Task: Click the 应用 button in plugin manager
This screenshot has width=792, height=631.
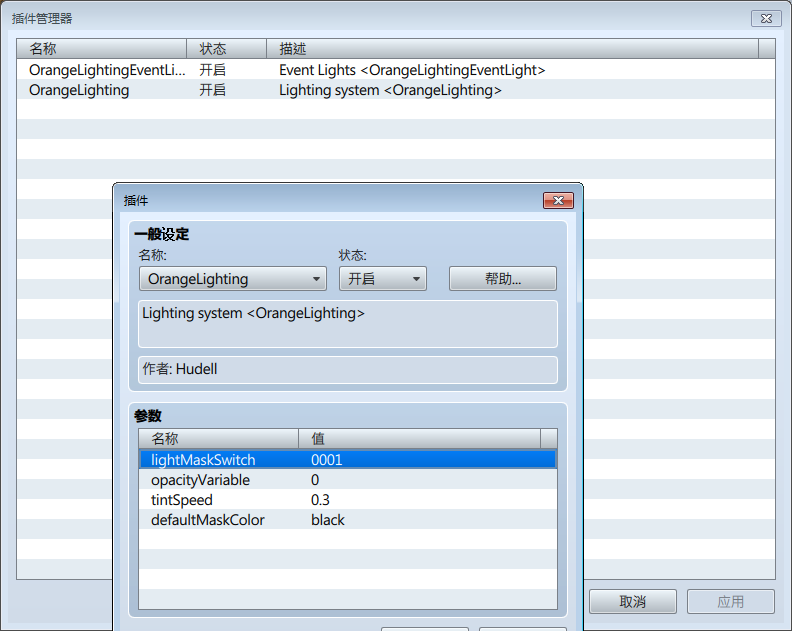Action: tap(731, 602)
